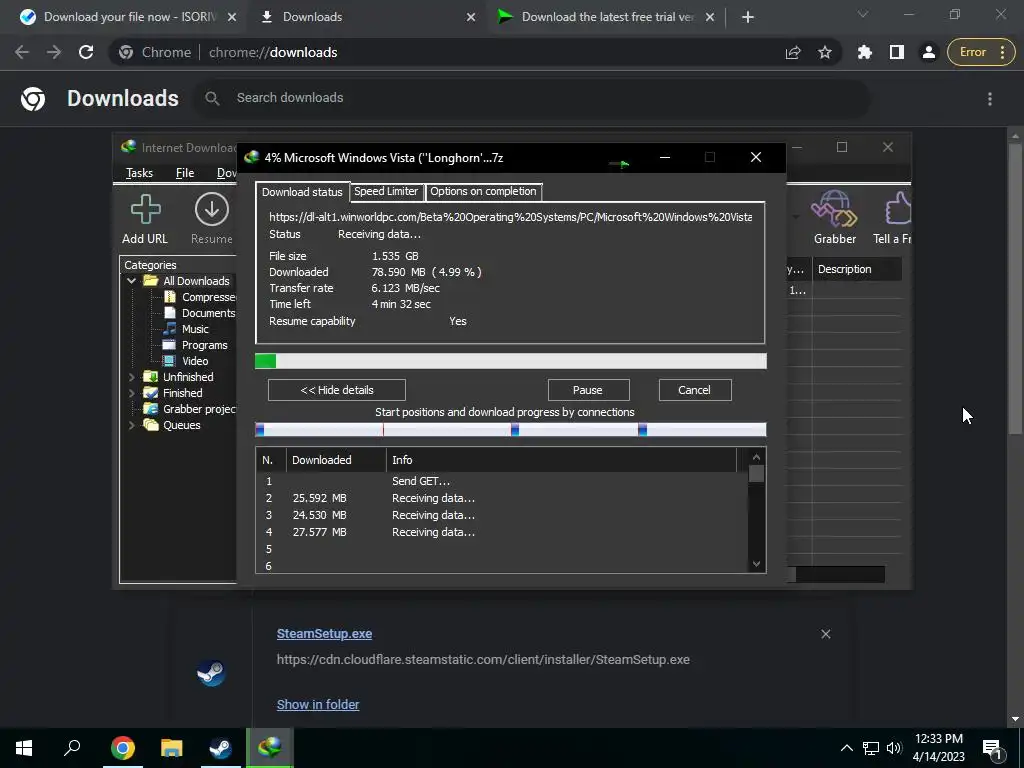1024x768 pixels.
Task: Open Chrome profile icon
Action: 929,52
